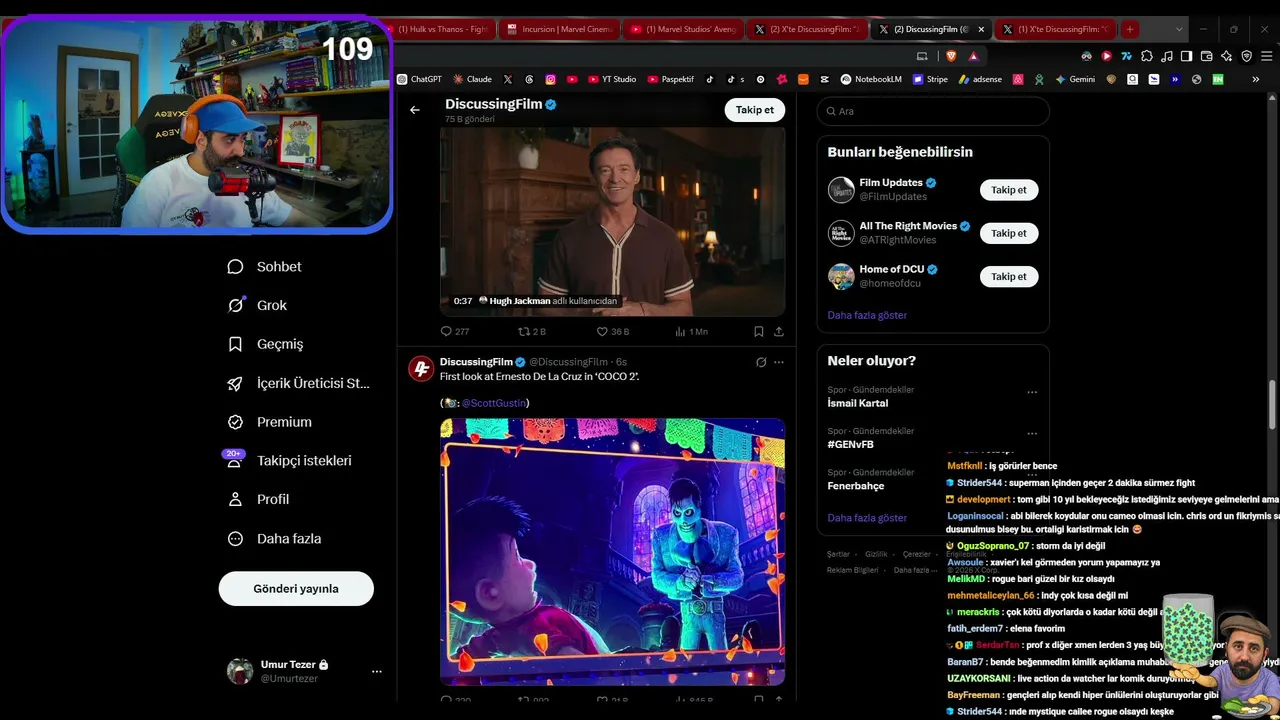The height and width of the screenshot is (720, 1280).
Task: Open options for #GENvFB trend
Action: click(x=1032, y=434)
